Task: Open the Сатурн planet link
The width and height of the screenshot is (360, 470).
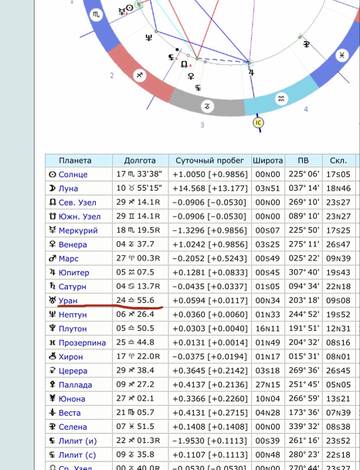Action: (x=72, y=286)
